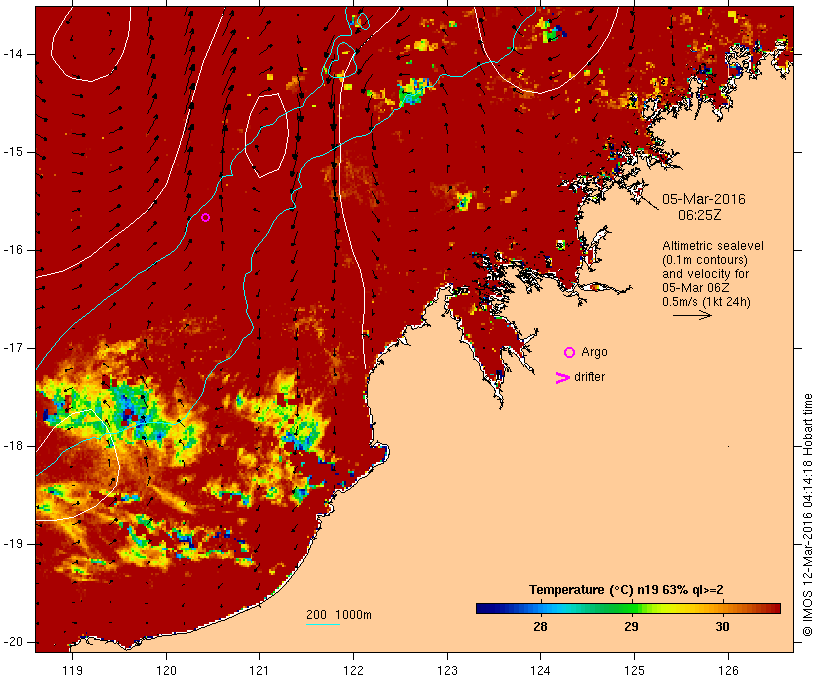820x680 pixels.
Task: Click the '29' color bar label
Action: 631,626
